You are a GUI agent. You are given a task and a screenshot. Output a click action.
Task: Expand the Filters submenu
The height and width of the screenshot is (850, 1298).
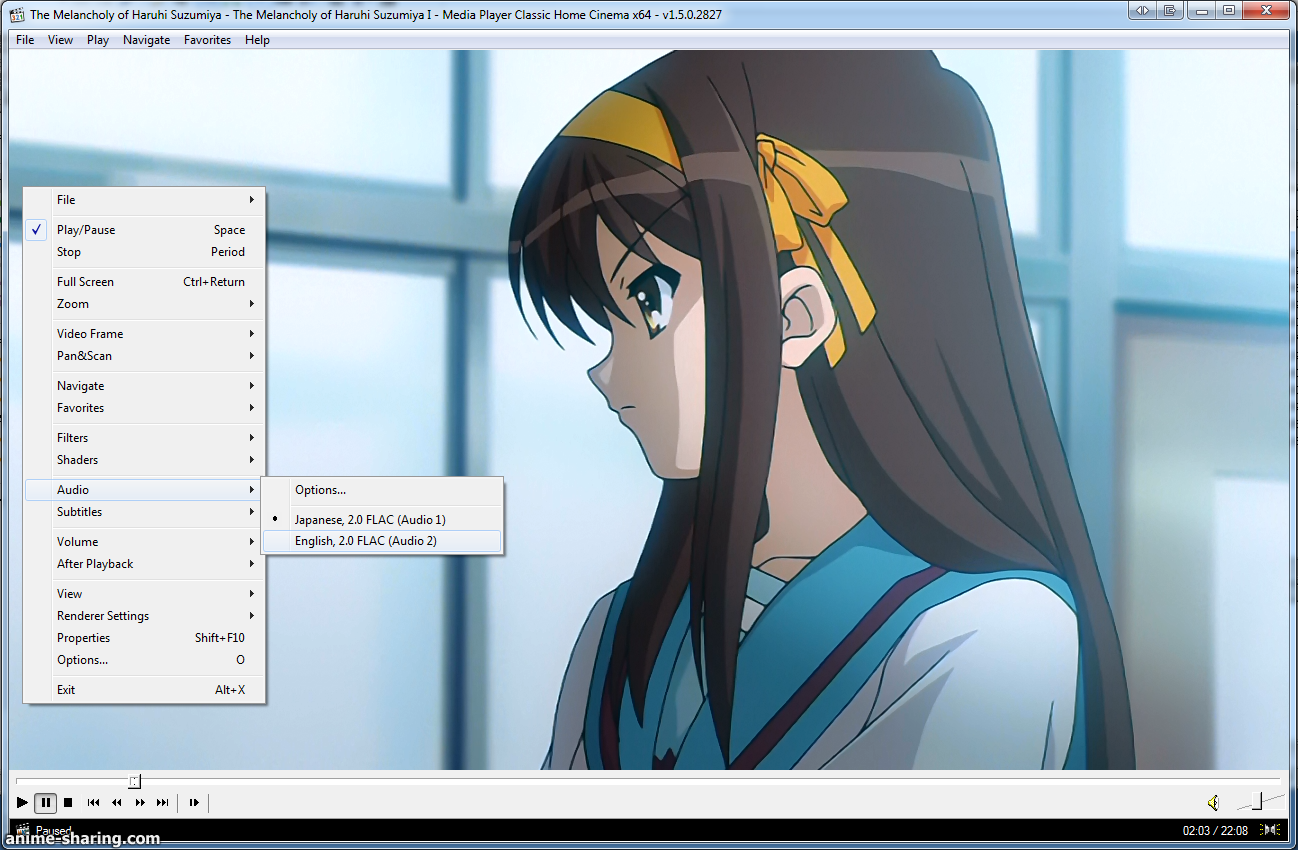click(144, 438)
